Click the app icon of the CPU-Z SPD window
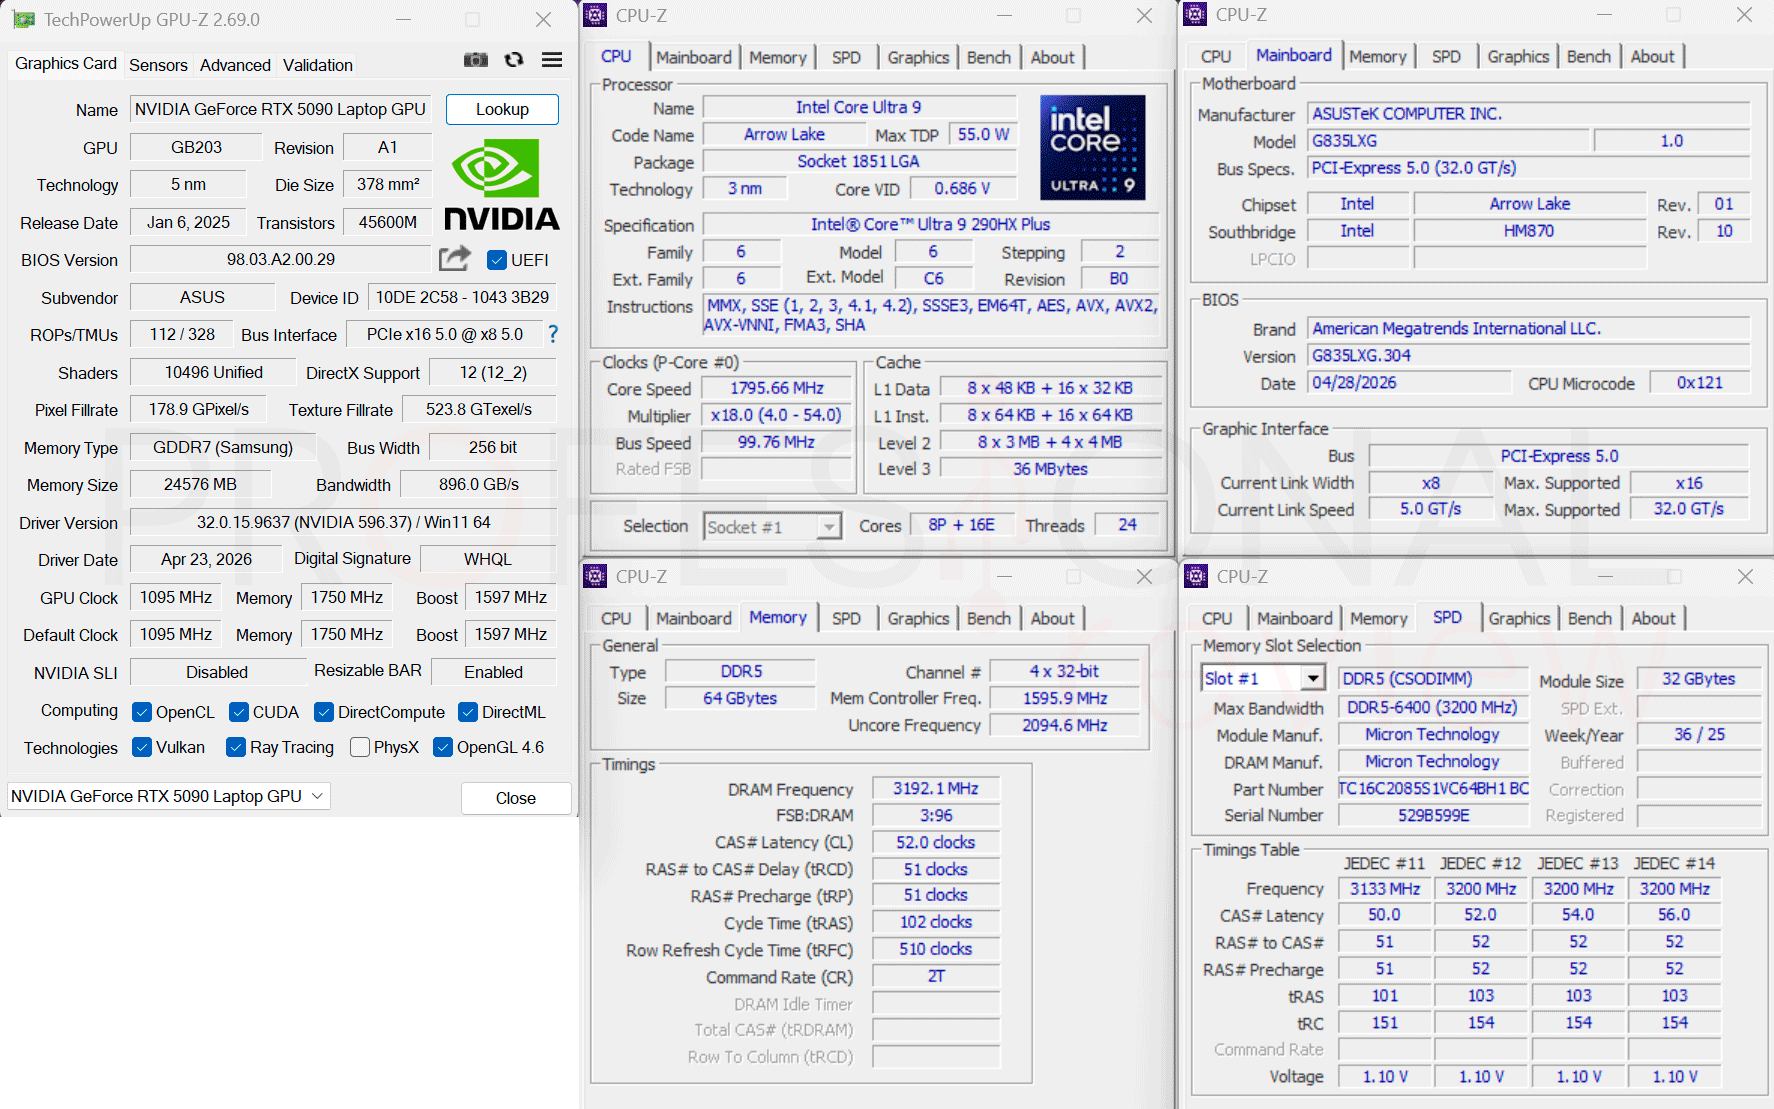Image resolution: width=1774 pixels, height=1109 pixels. tap(1196, 576)
